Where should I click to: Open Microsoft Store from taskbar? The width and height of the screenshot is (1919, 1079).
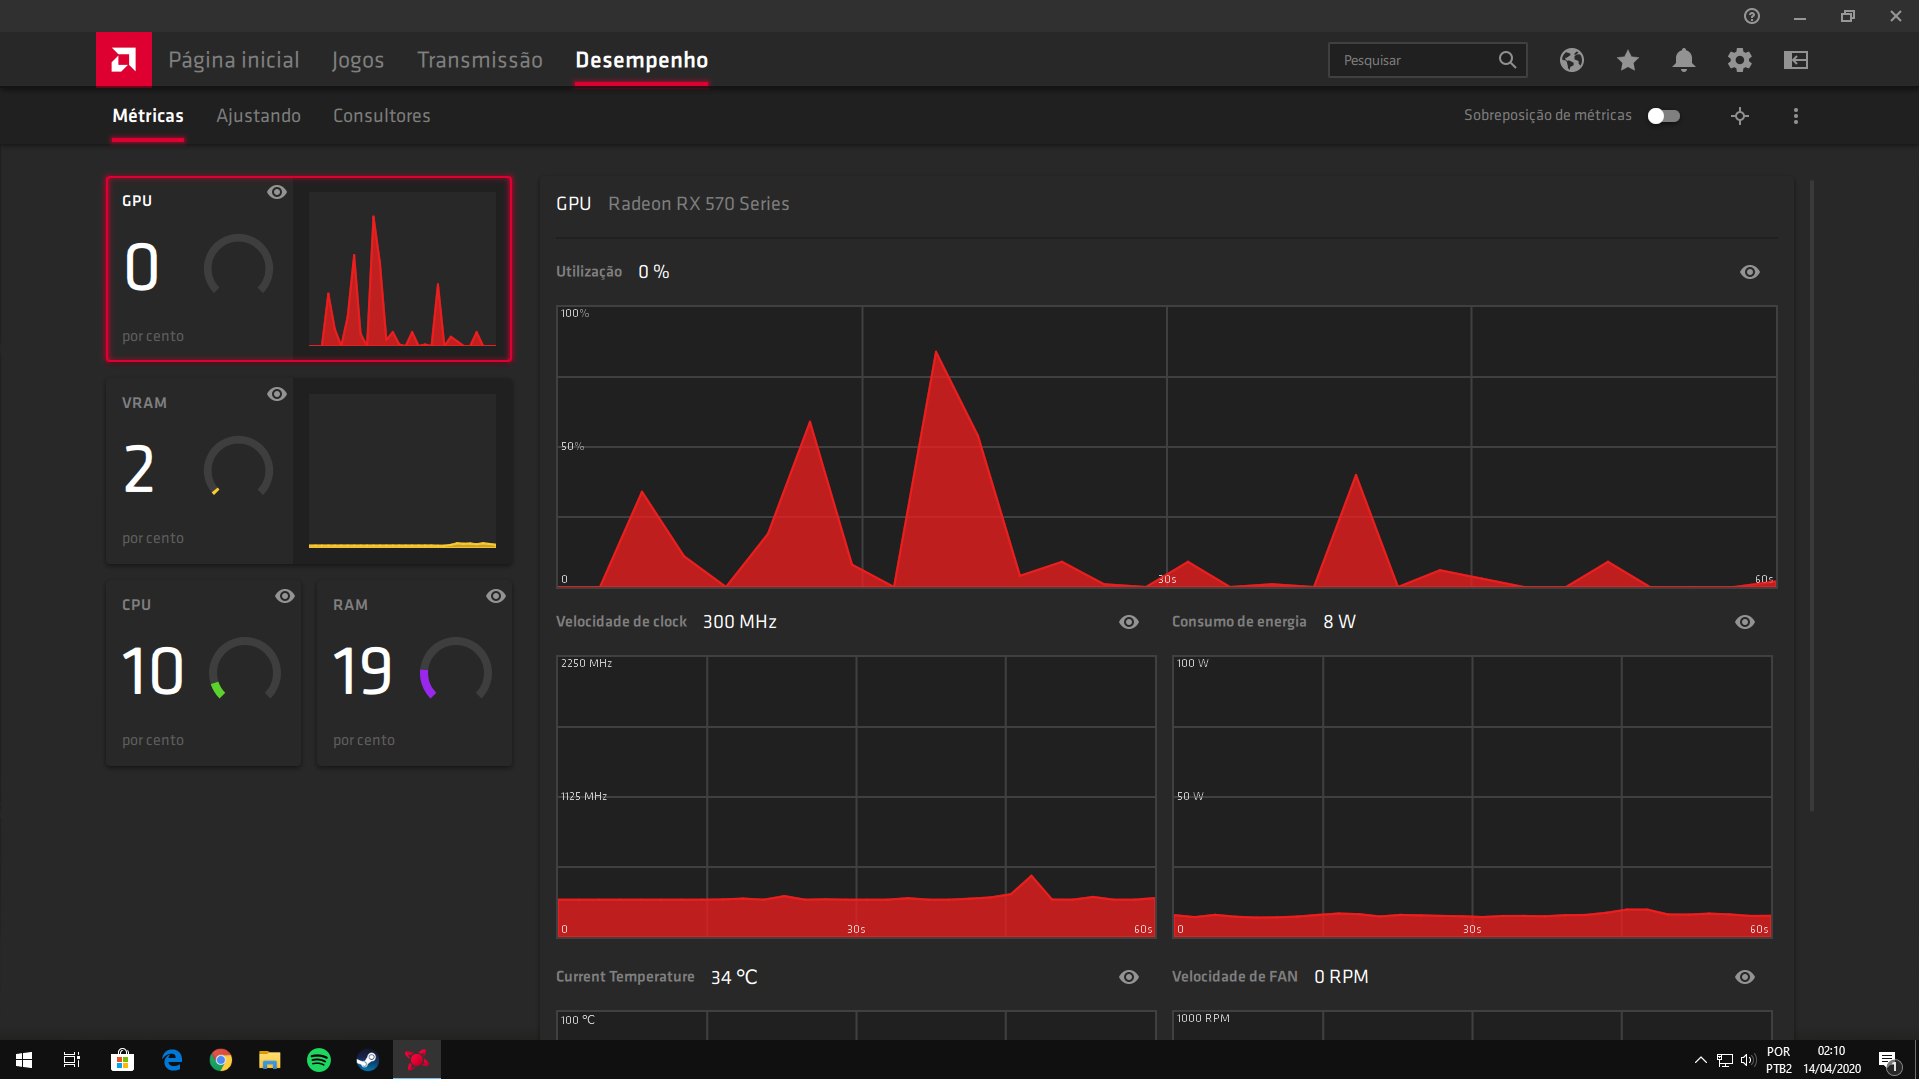[x=122, y=1060]
